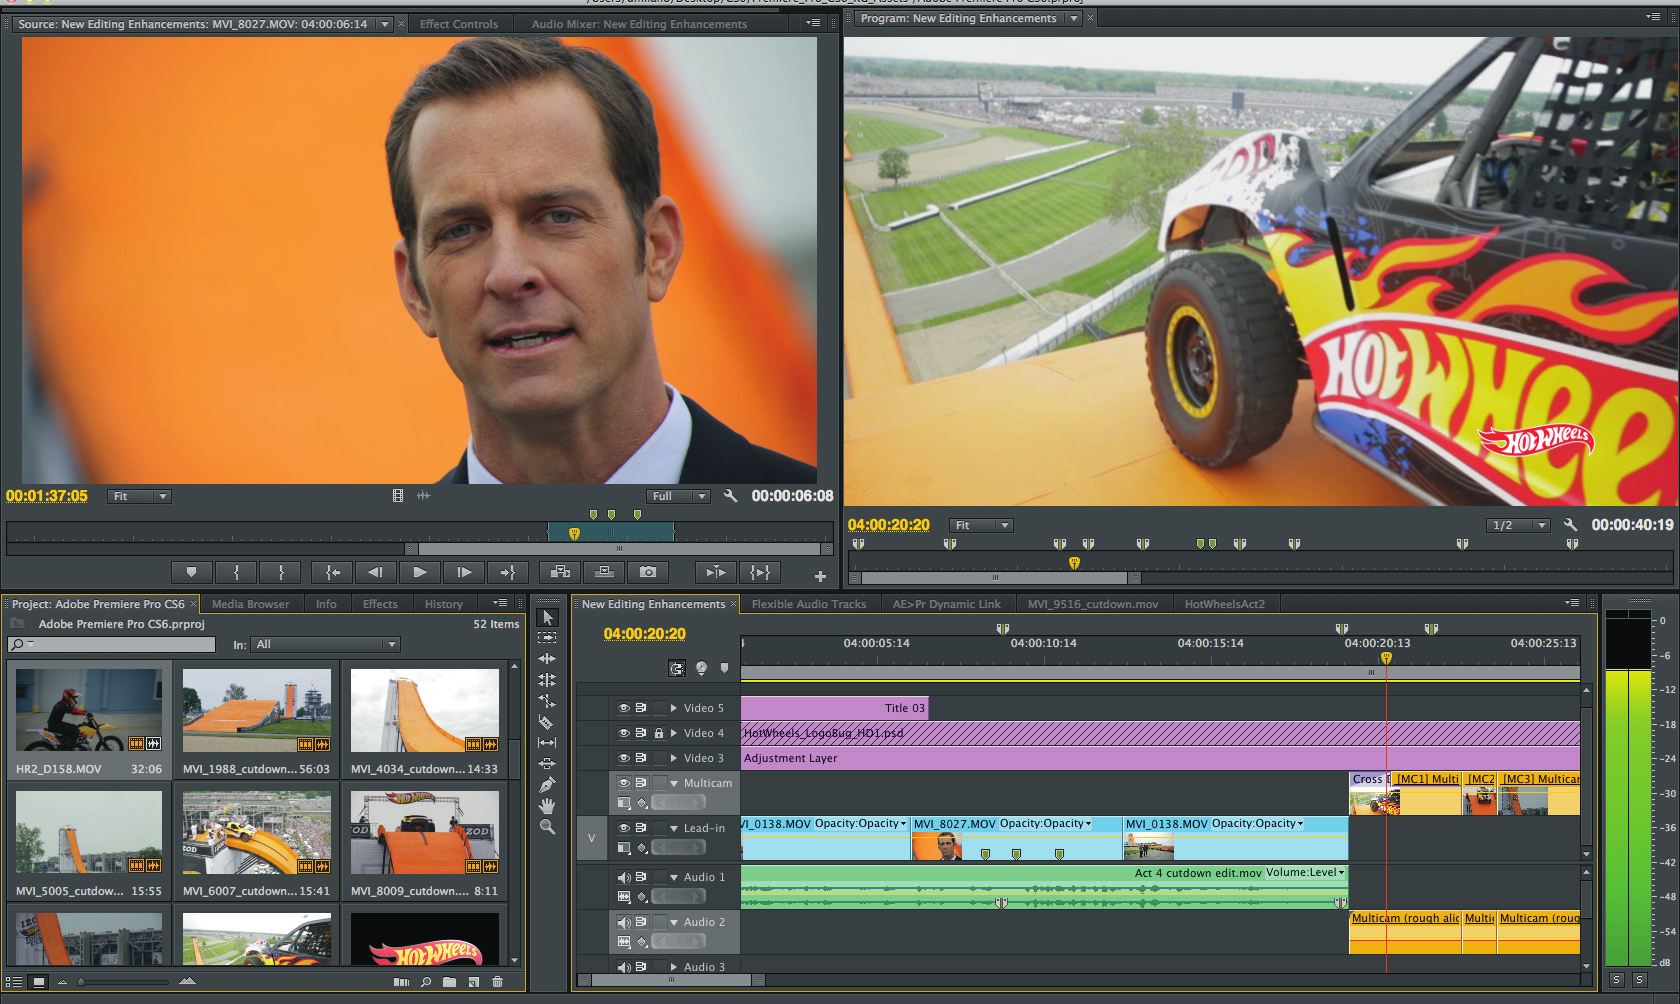Choose the Hand tool
The width and height of the screenshot is (1680, 1004).
coord(547,806)
